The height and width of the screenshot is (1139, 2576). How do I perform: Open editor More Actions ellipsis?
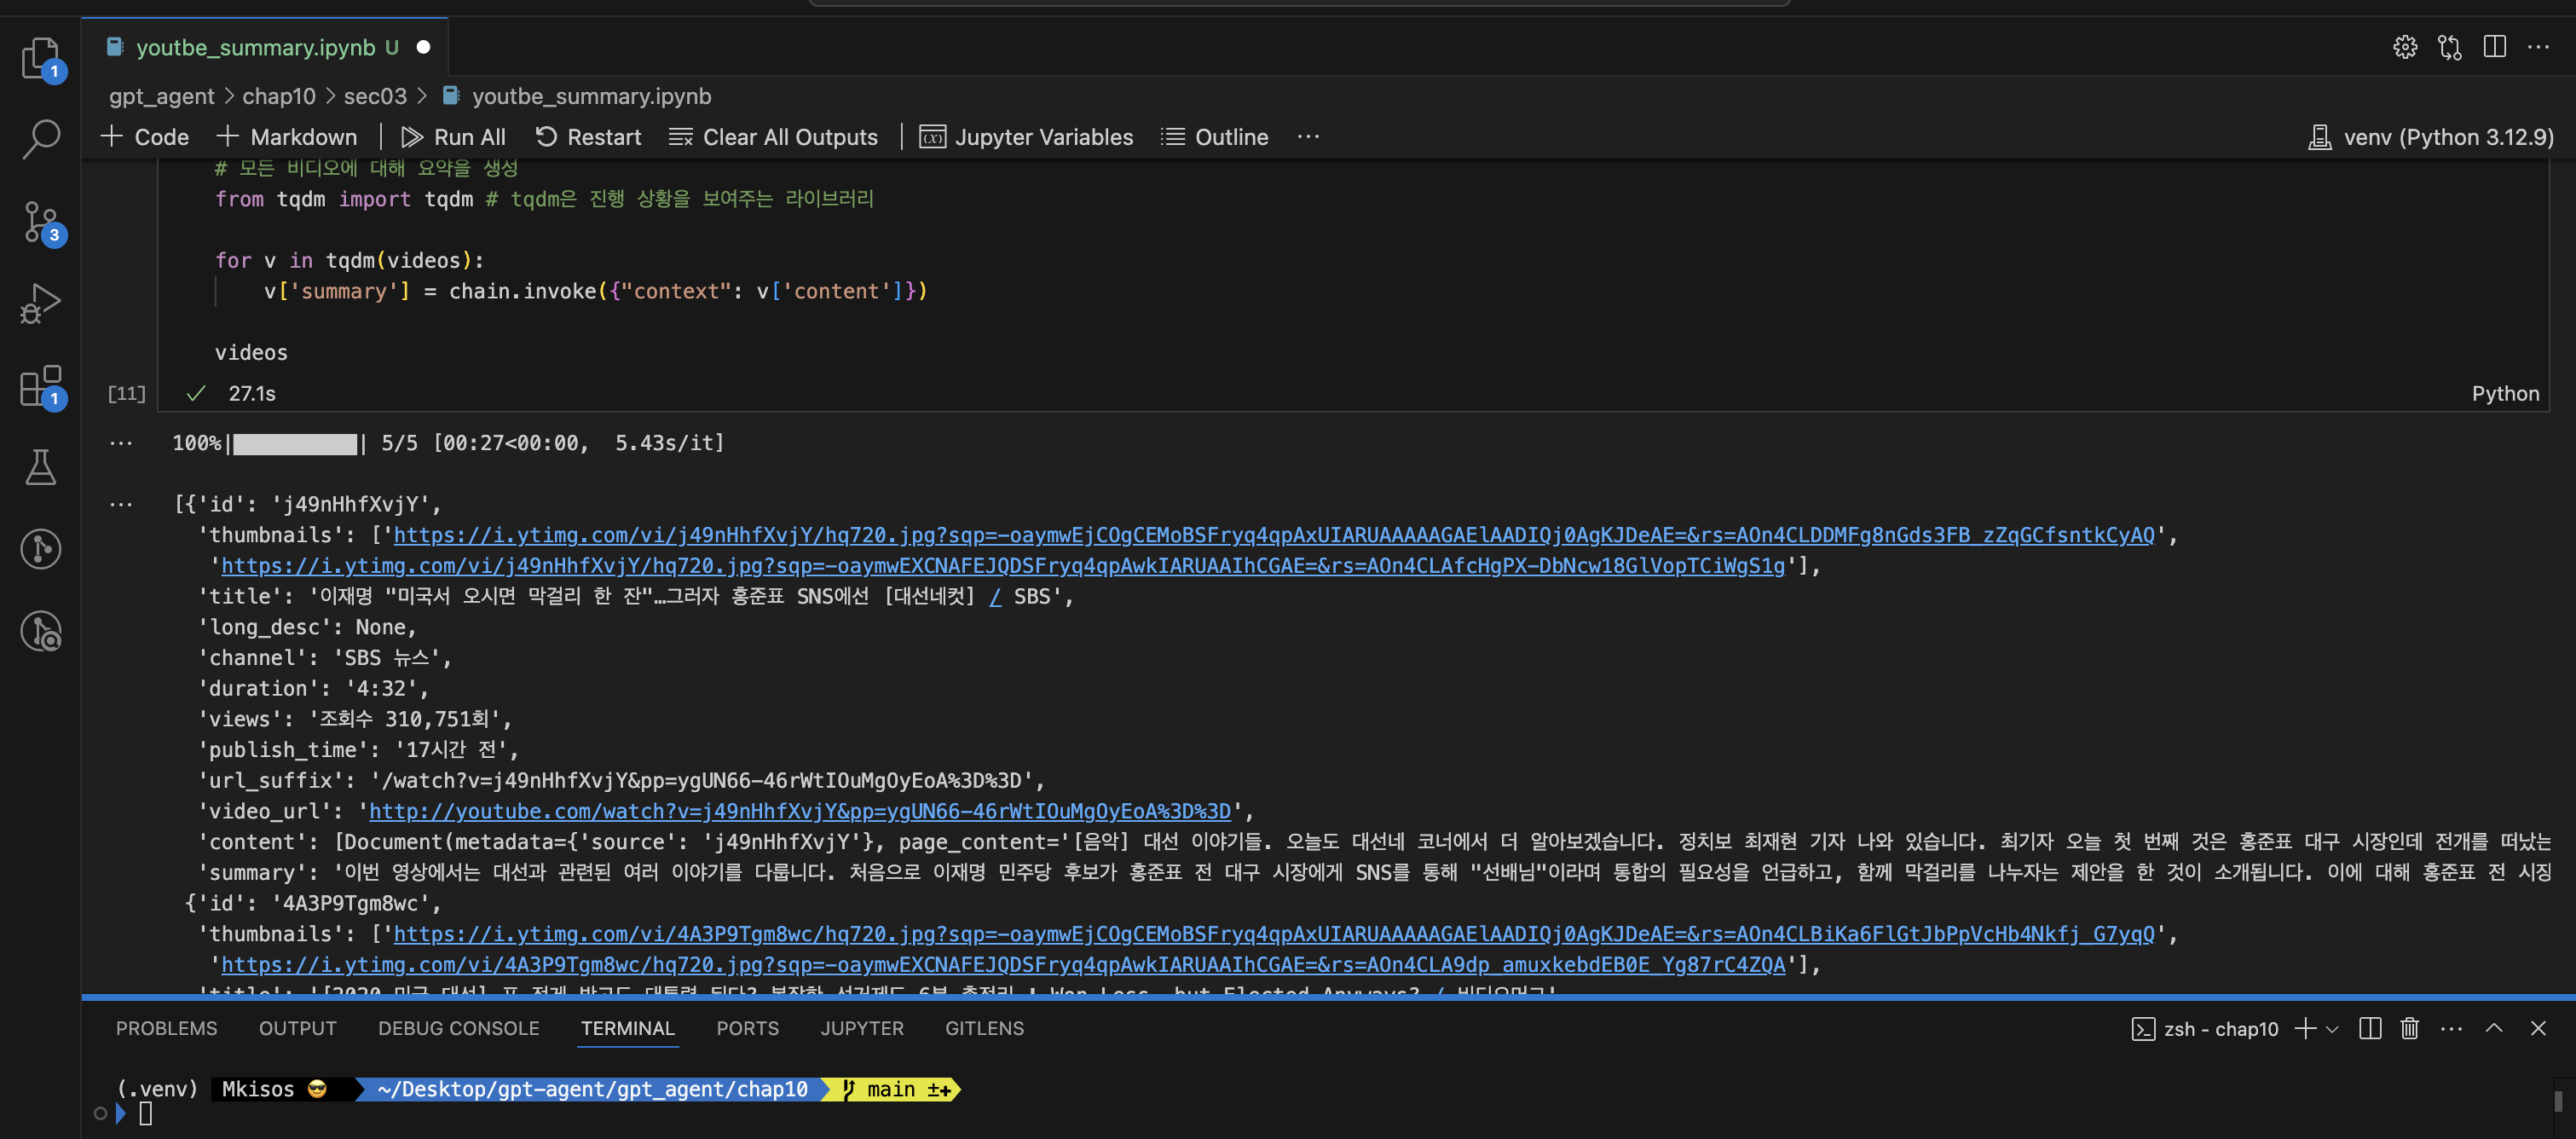point(2538,47)
